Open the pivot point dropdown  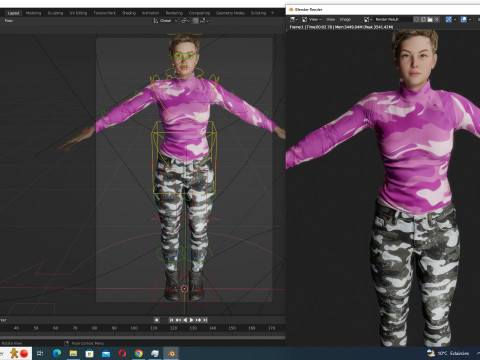coord(185,21)
